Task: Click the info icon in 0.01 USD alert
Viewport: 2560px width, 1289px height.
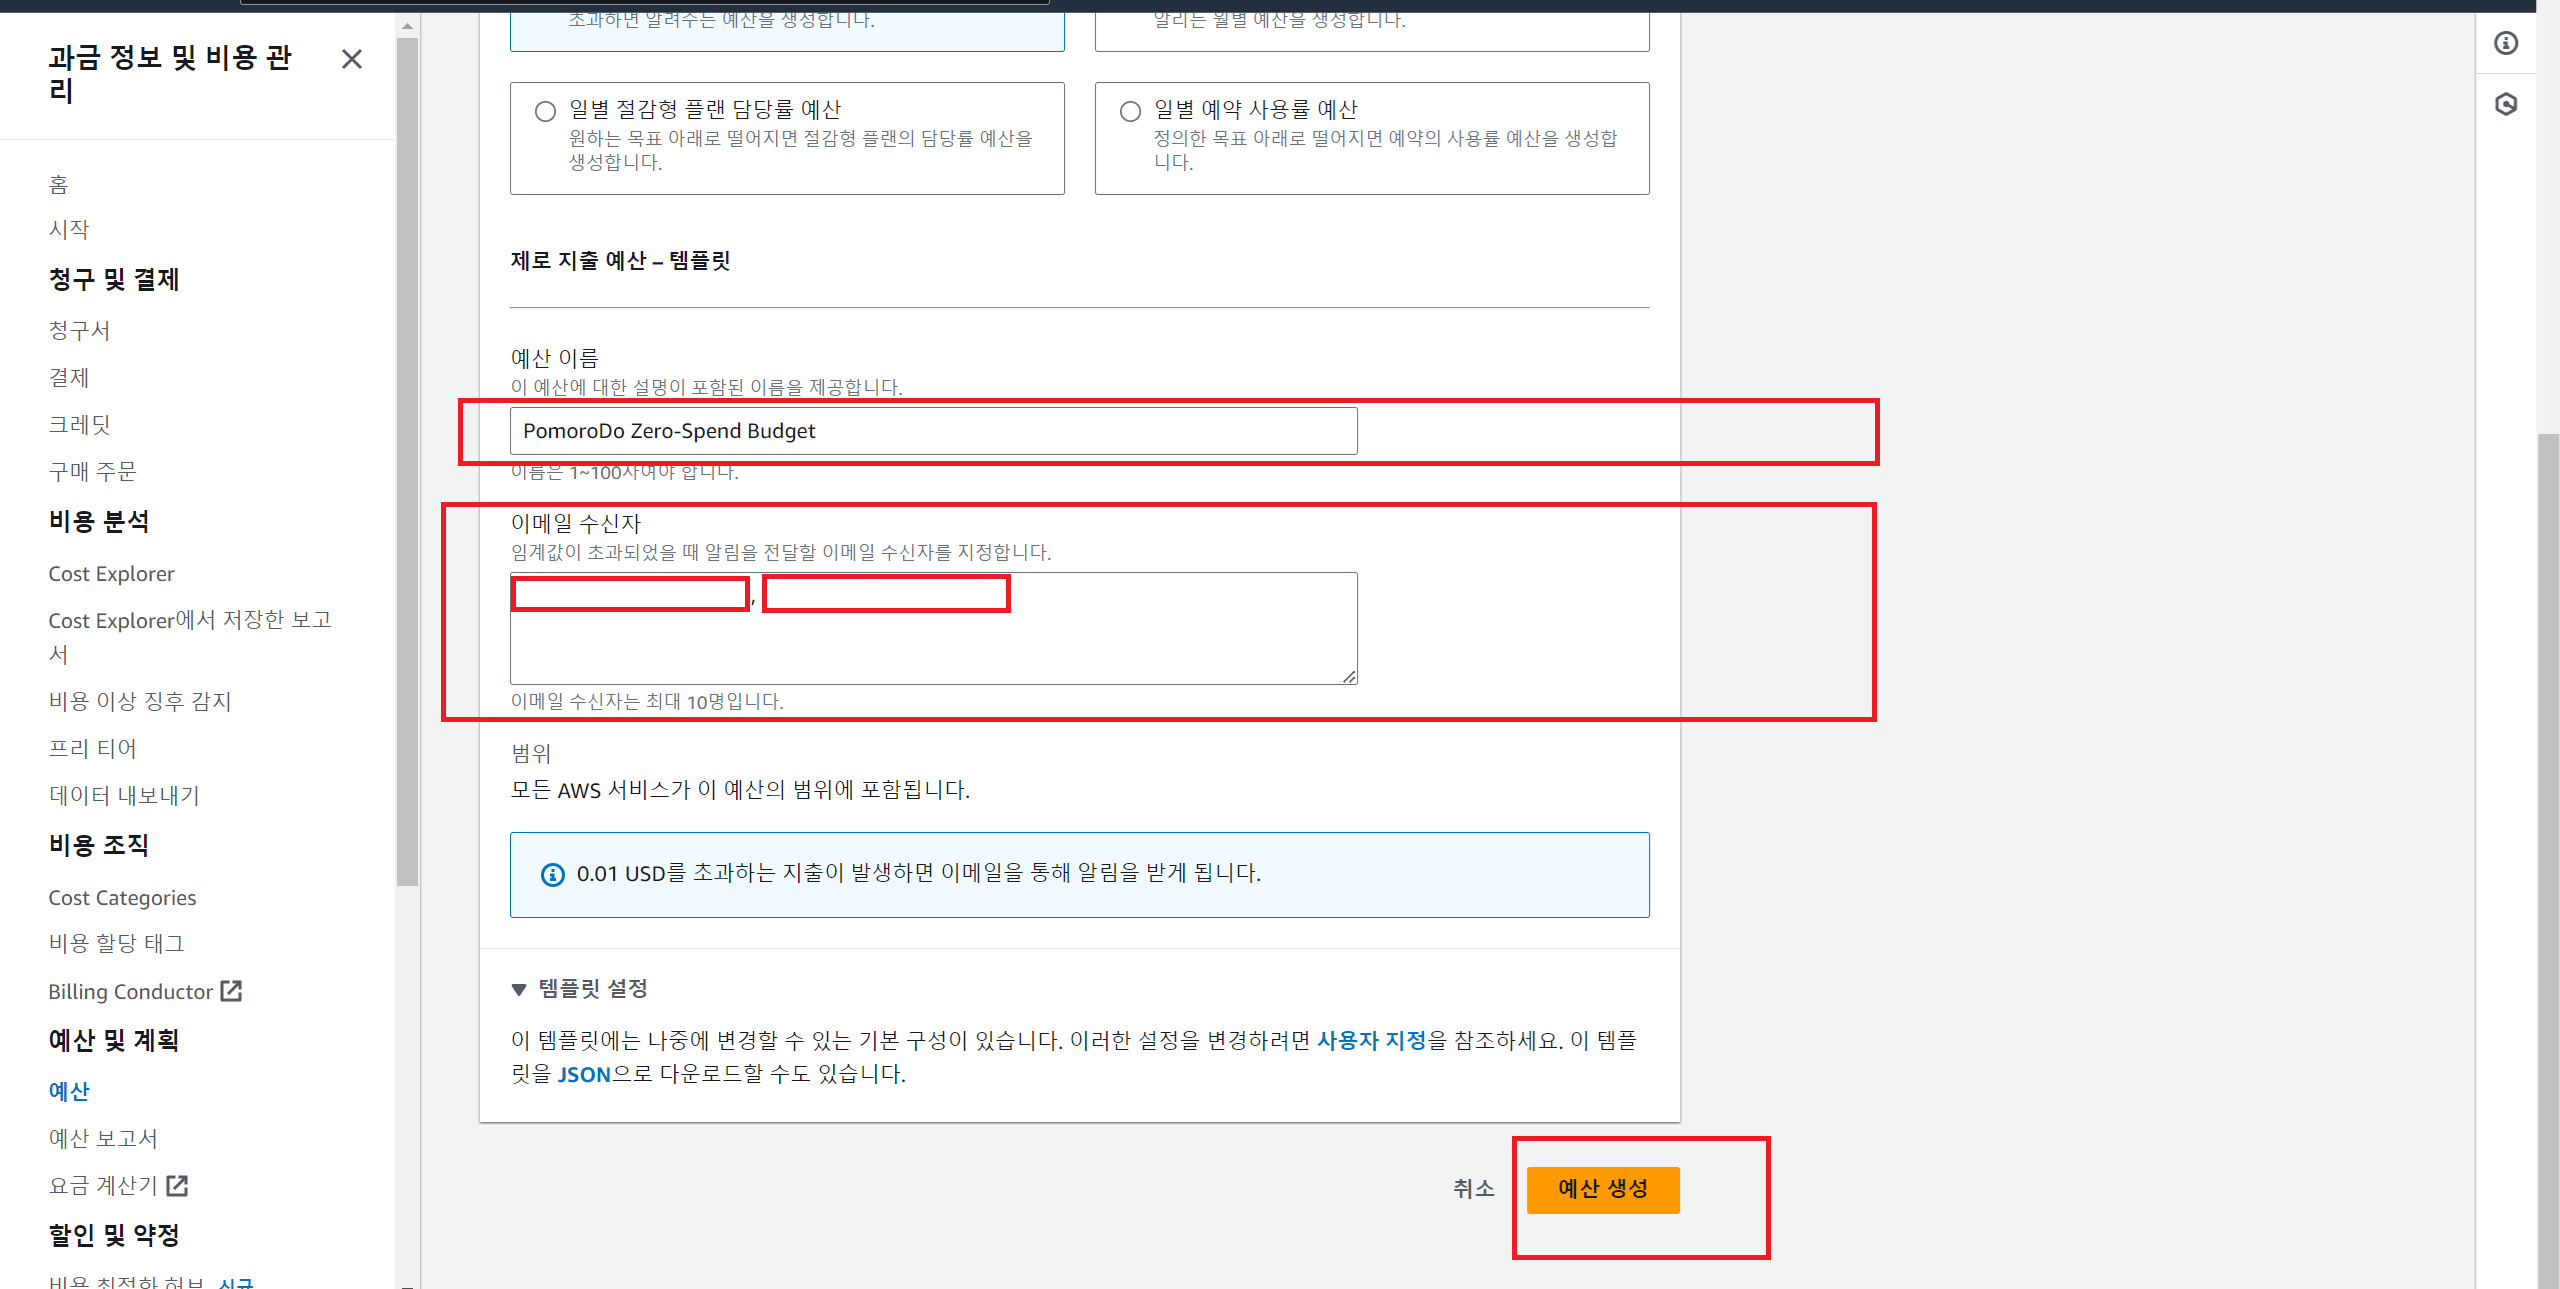Action: tap(552, 875)
